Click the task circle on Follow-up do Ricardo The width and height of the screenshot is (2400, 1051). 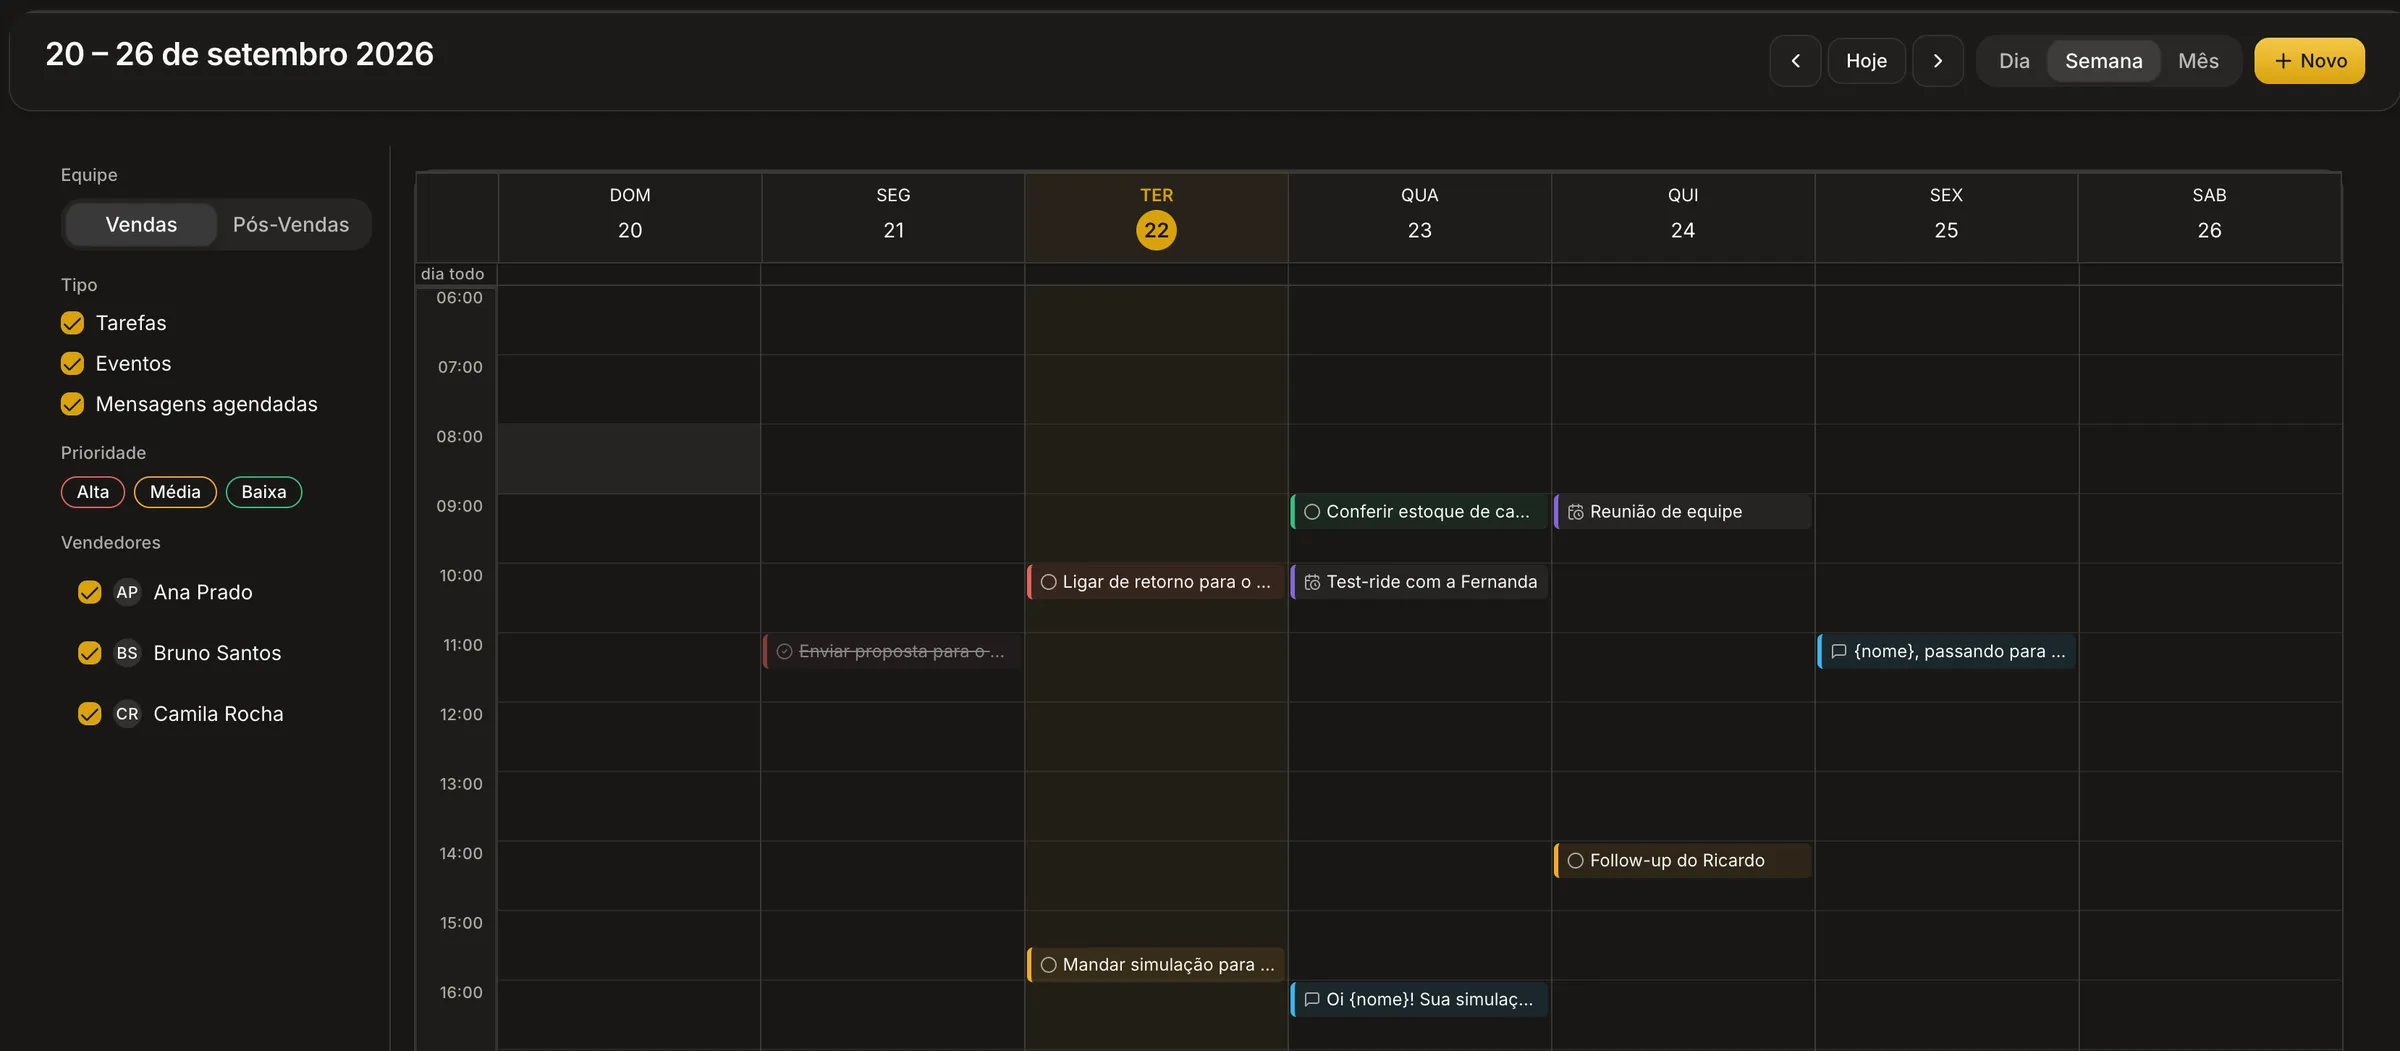pyautogui.click(x=1576, y=861)
